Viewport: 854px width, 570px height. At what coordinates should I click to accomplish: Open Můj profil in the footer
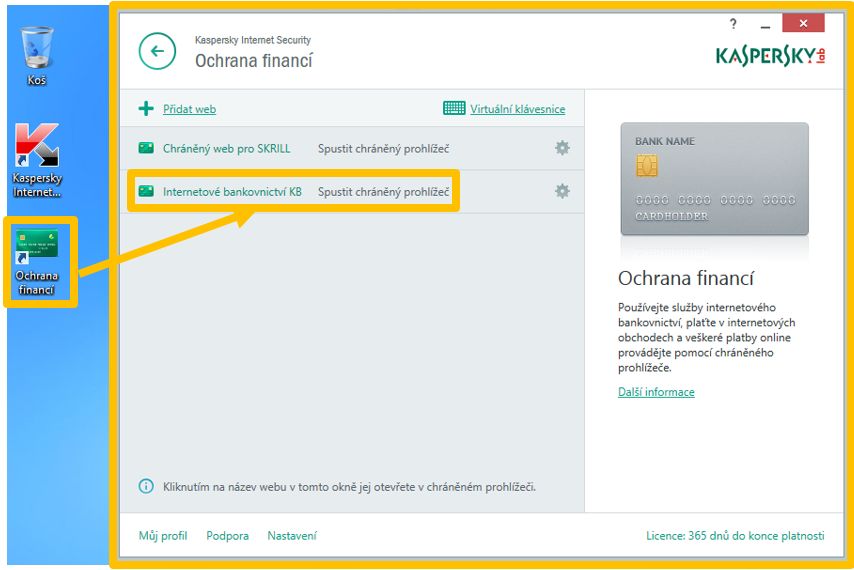tap(163, 536)
